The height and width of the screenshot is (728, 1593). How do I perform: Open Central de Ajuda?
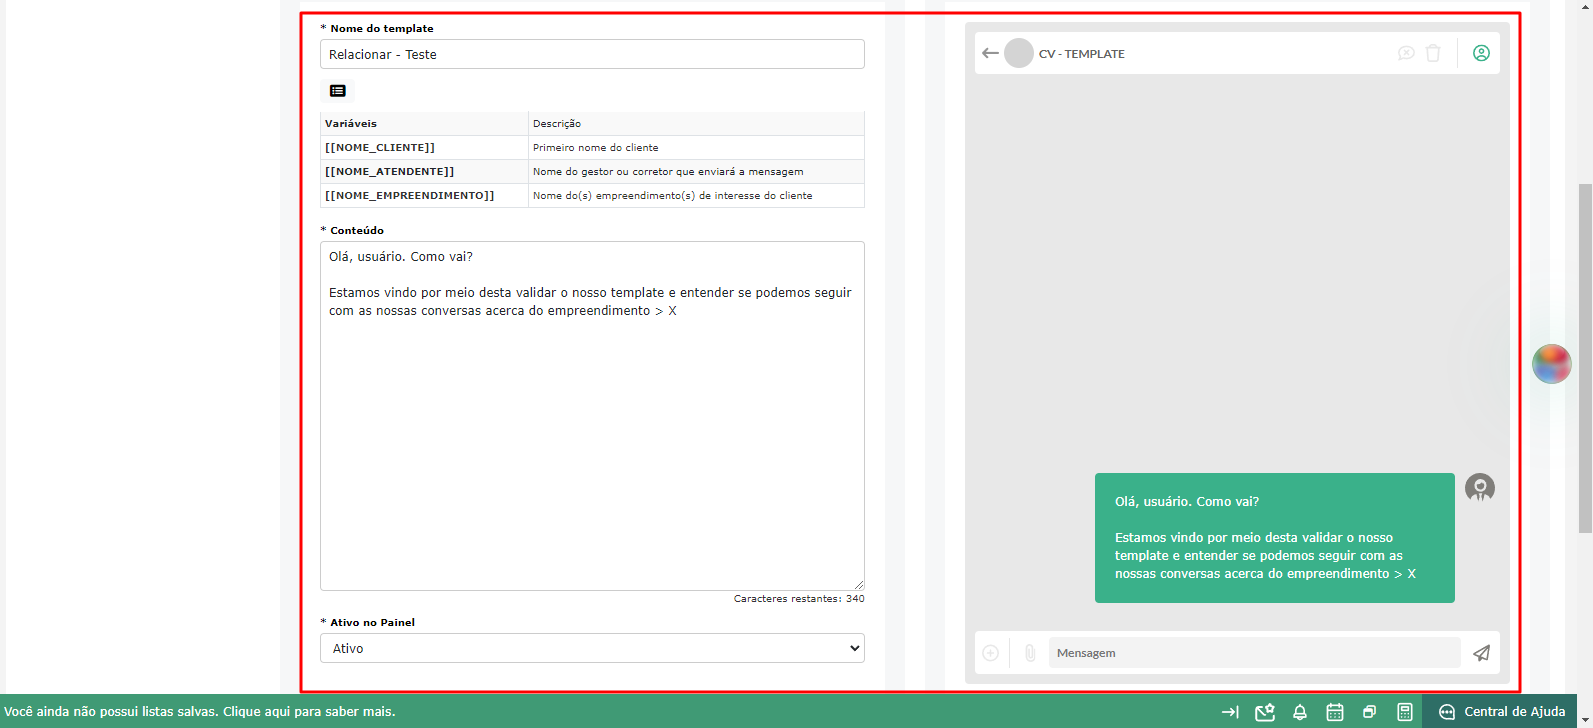point(1502,712)
